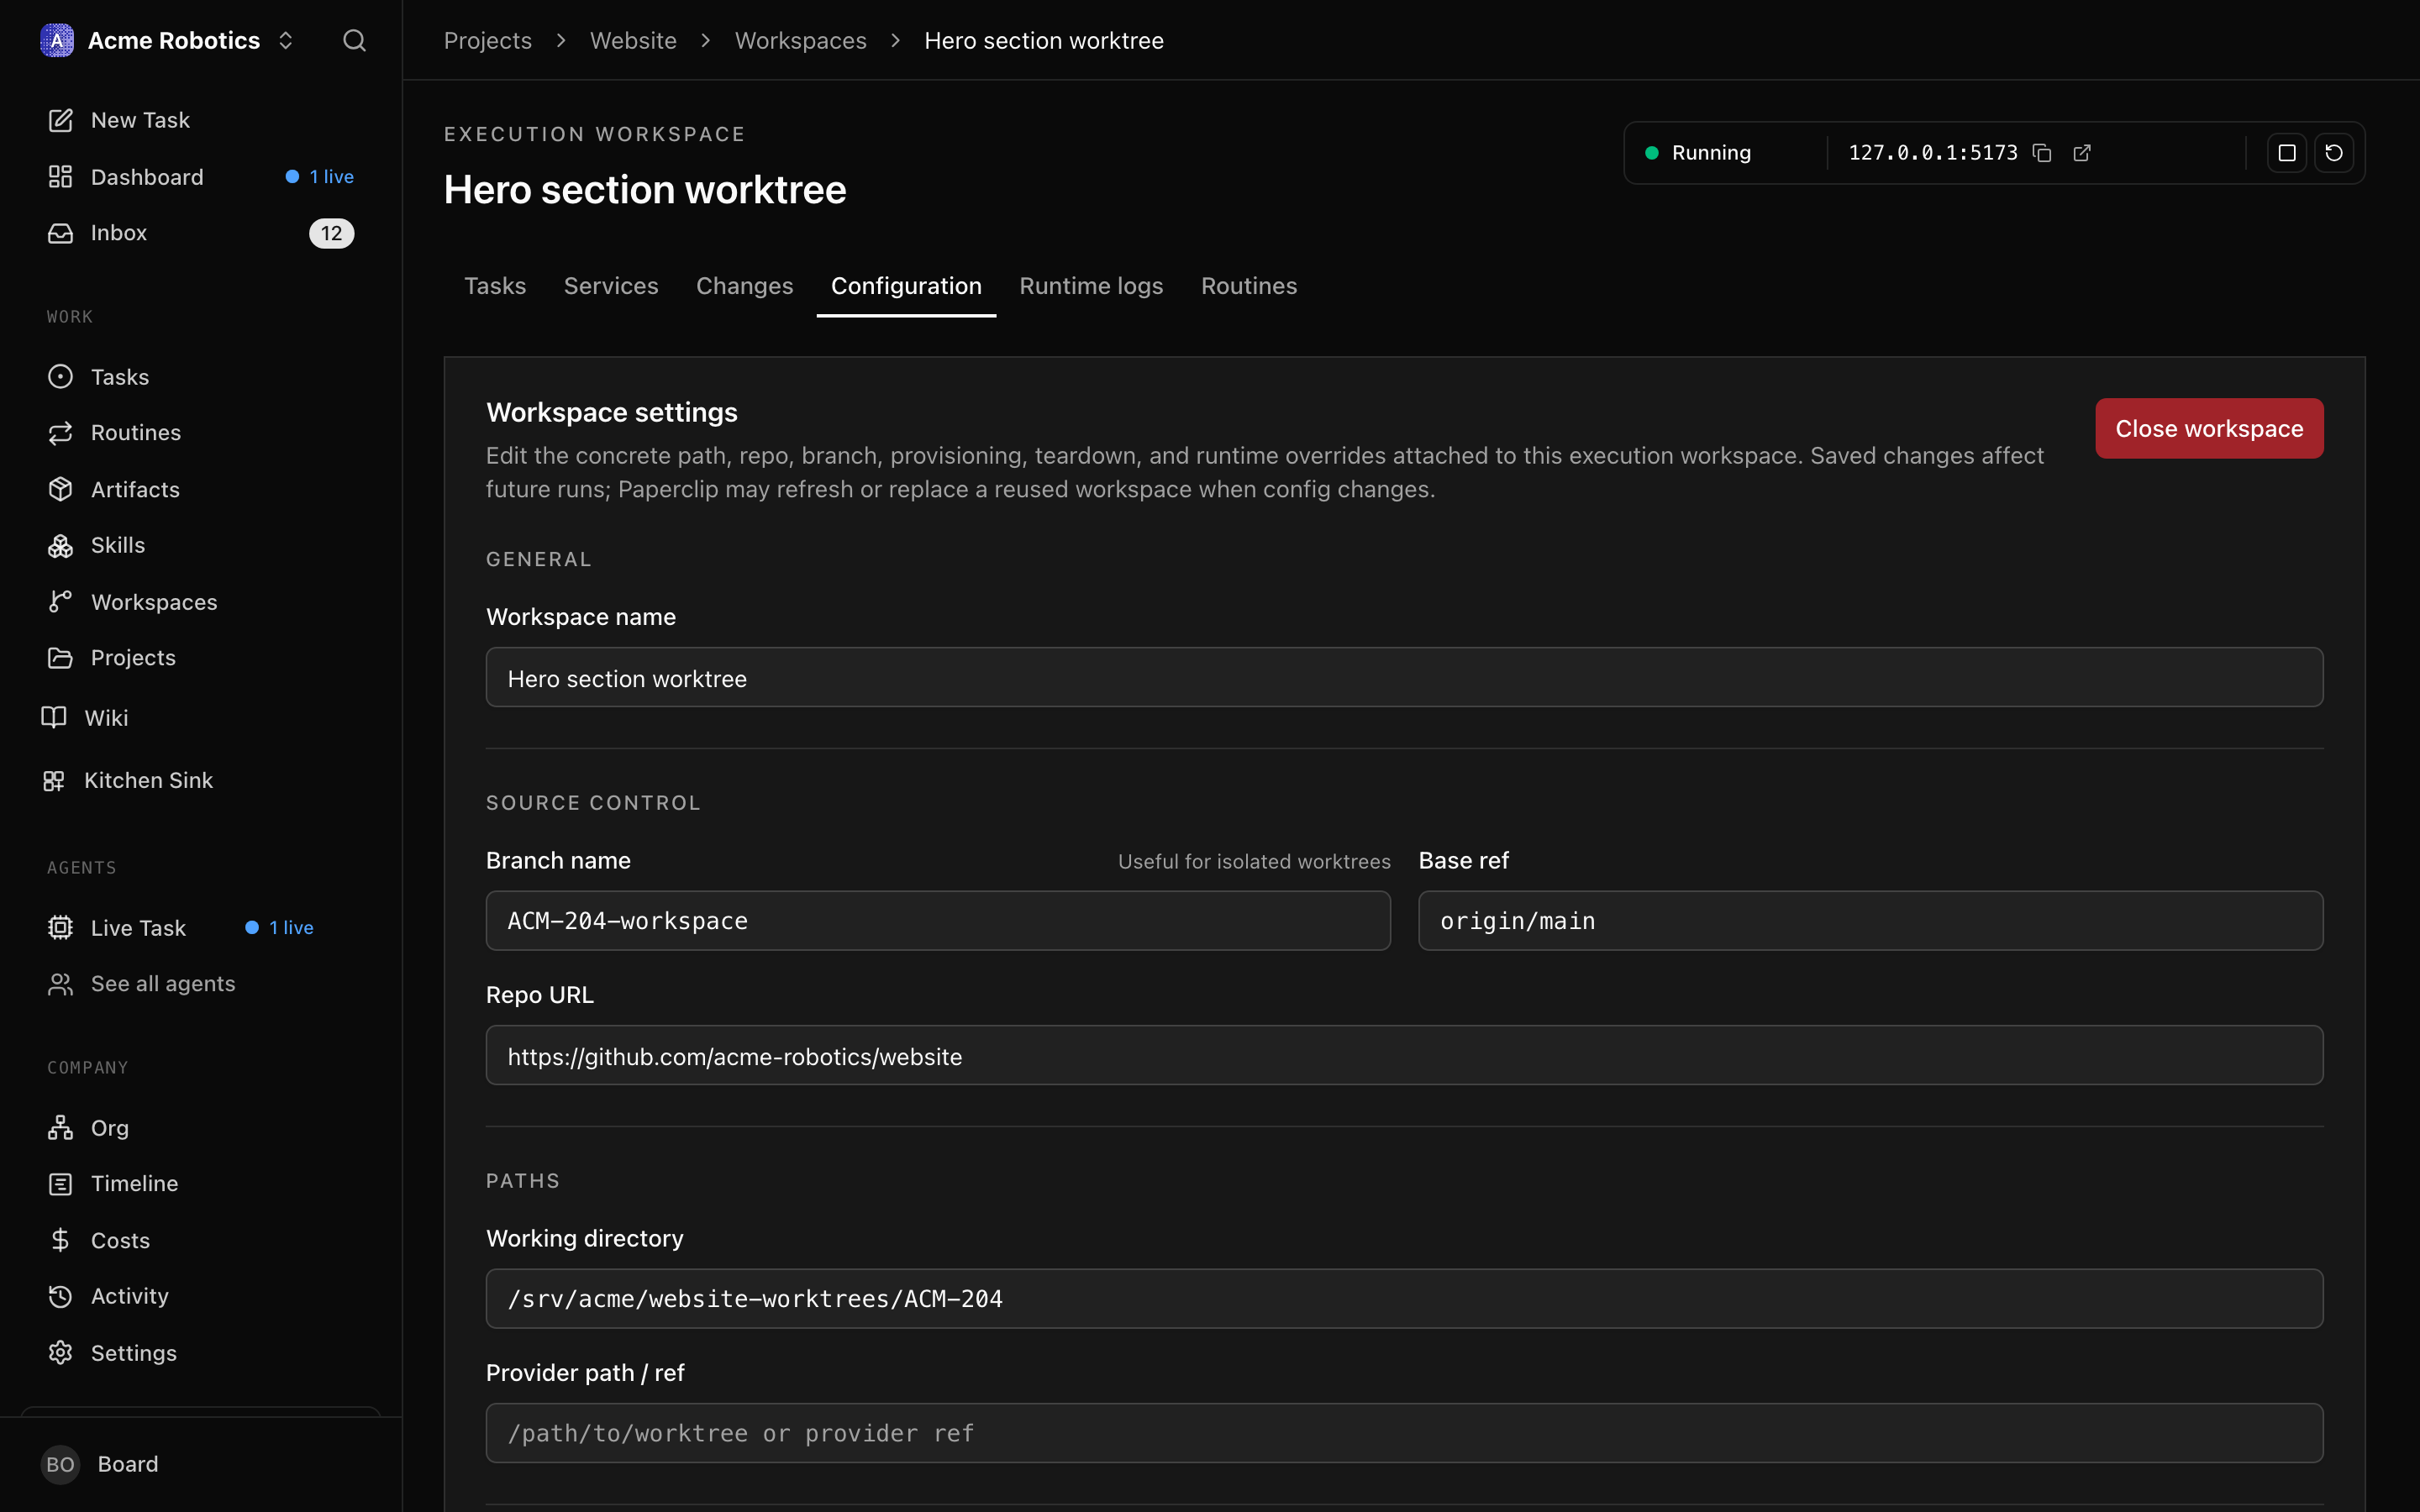
Task: Click the Hero section worktree breadcrumb
Action: pyautogui.click(x=1043, y=40)
